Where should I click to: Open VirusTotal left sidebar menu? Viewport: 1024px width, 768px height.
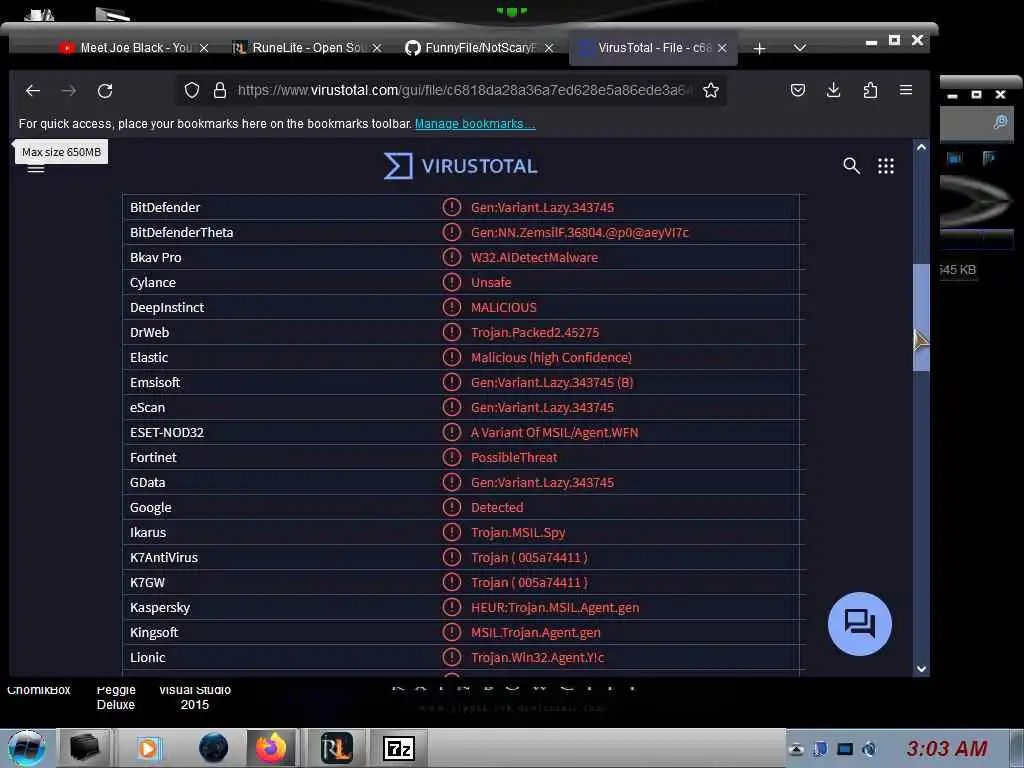[x=36, y=168]
